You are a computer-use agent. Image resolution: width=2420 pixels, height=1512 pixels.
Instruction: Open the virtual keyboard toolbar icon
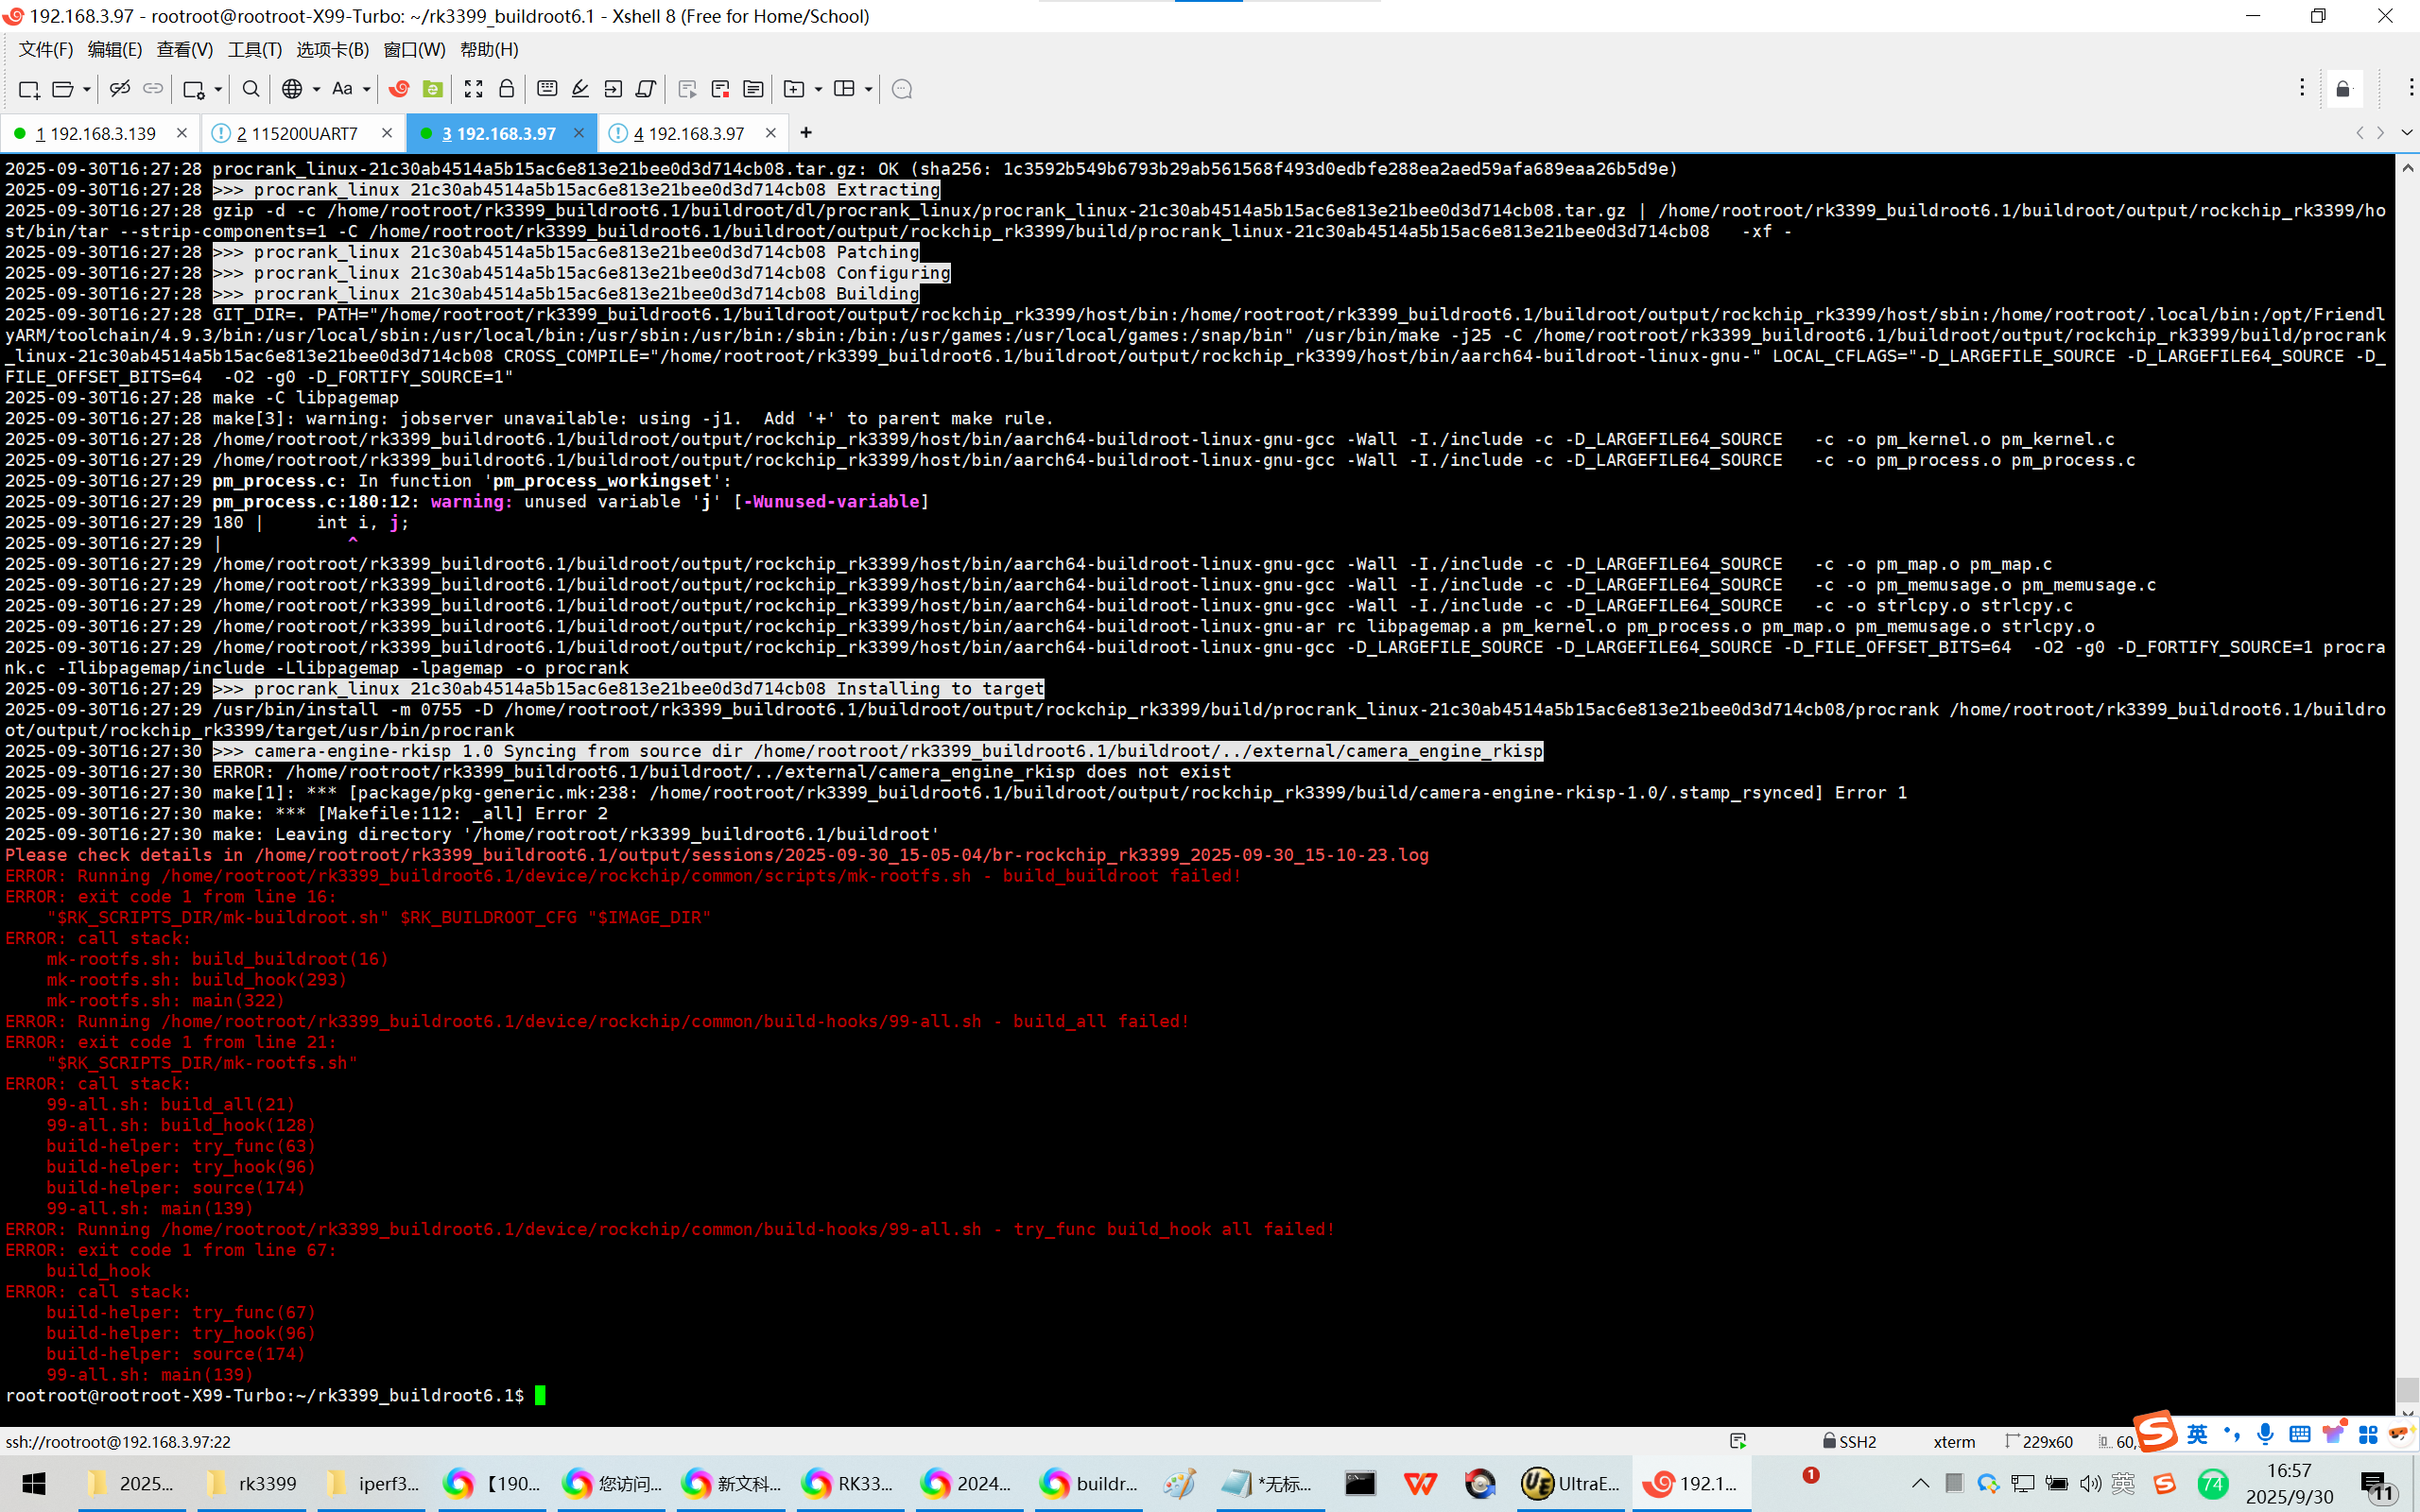tap(546, 89)
